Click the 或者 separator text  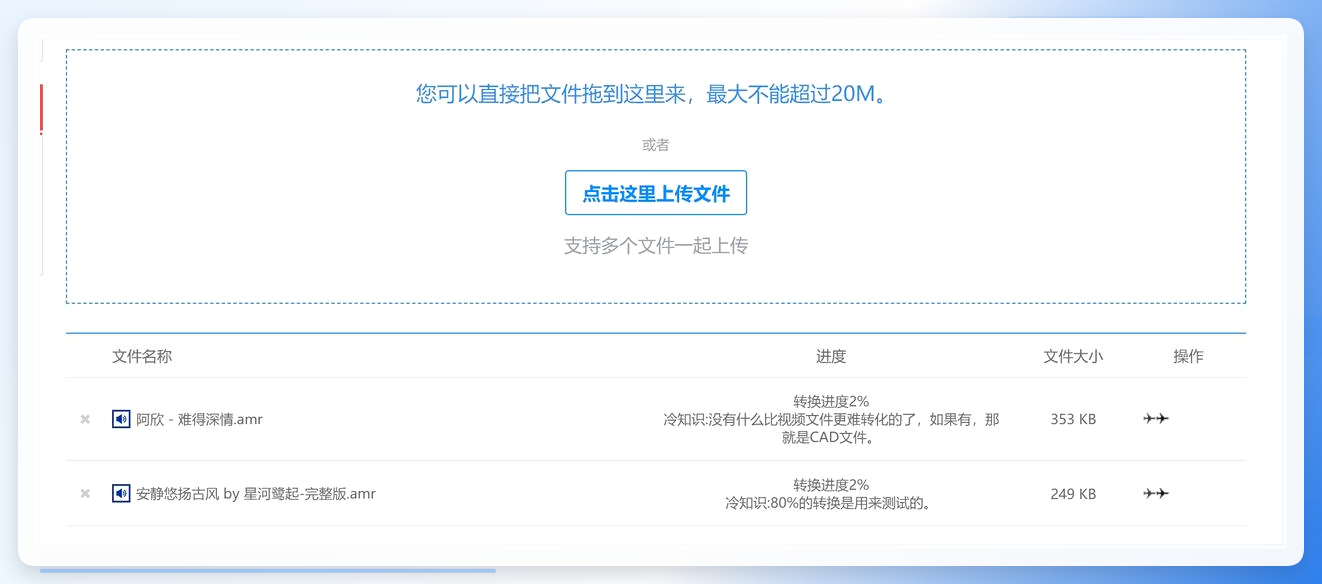click(x=656, y=145)
